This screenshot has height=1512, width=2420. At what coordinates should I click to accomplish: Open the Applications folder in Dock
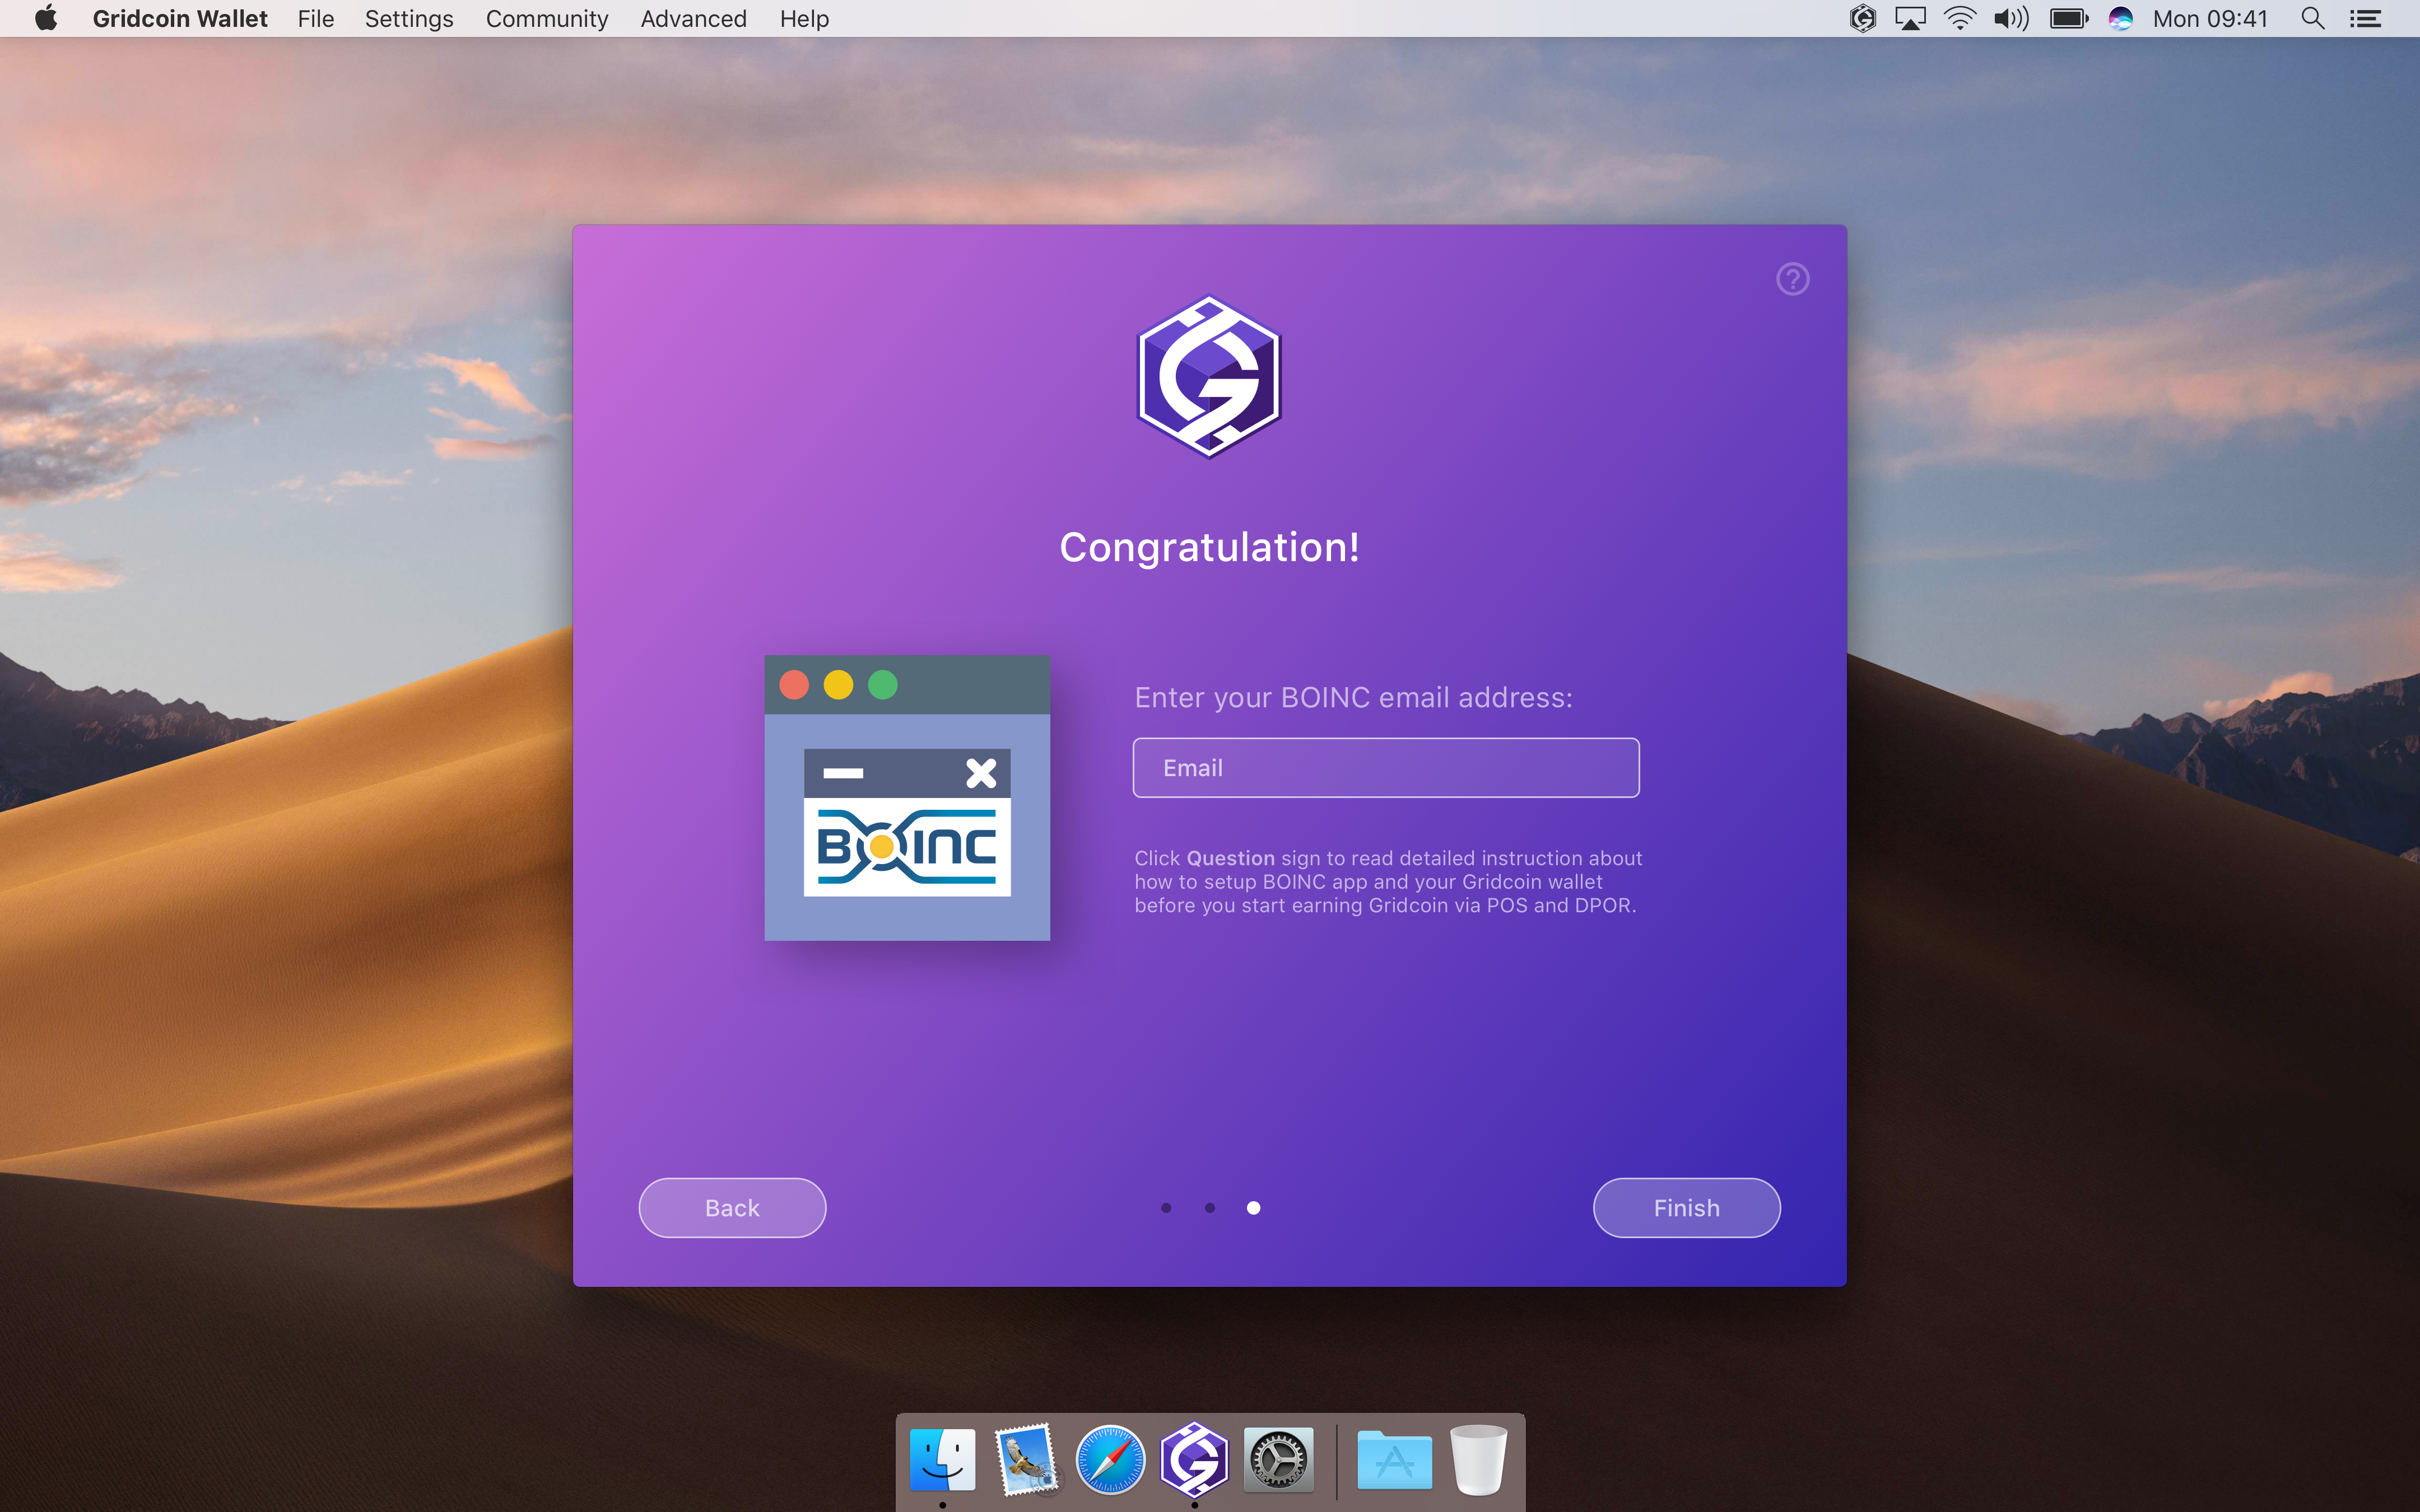(x=1394, y=1459)
